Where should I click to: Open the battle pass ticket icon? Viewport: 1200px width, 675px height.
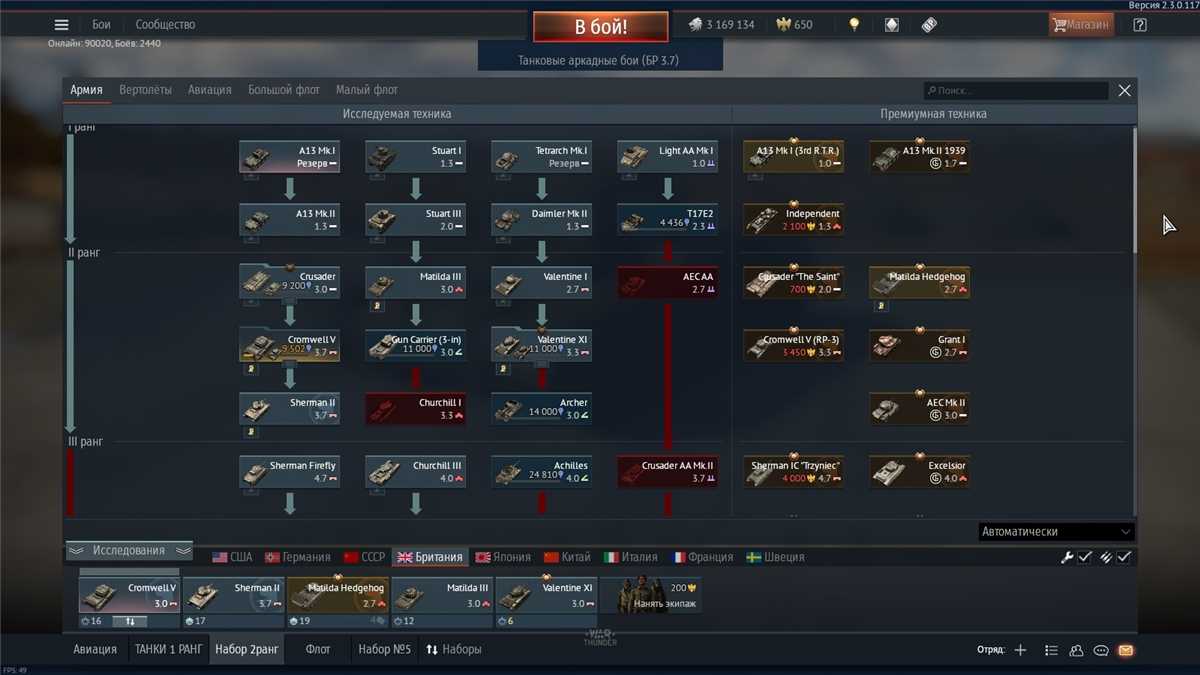[929, 25]
